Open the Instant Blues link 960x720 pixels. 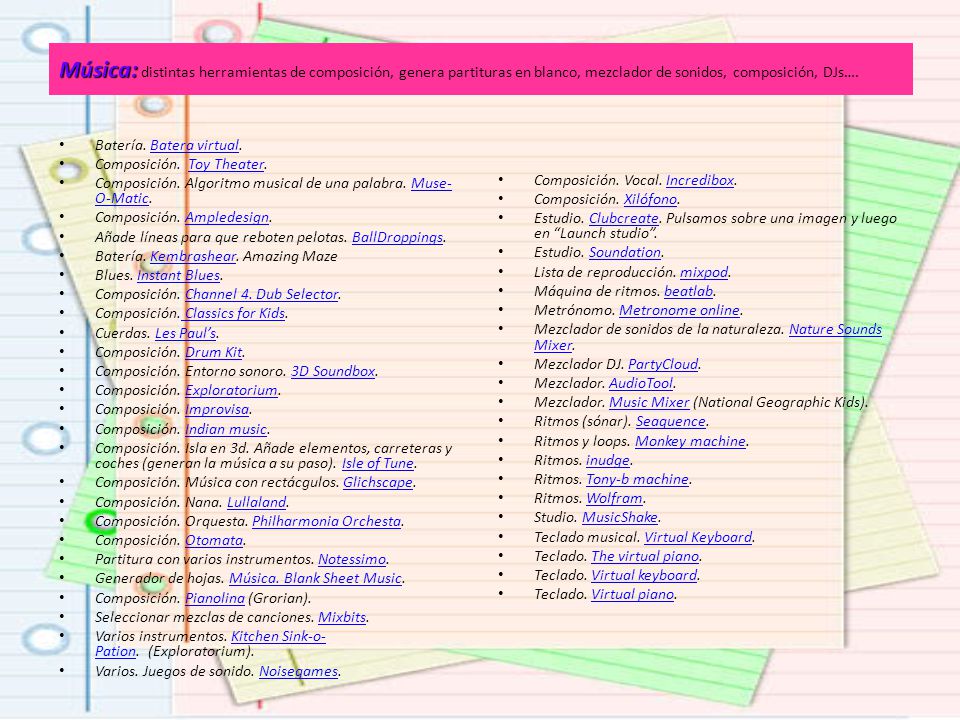click(x=178, y=275)
